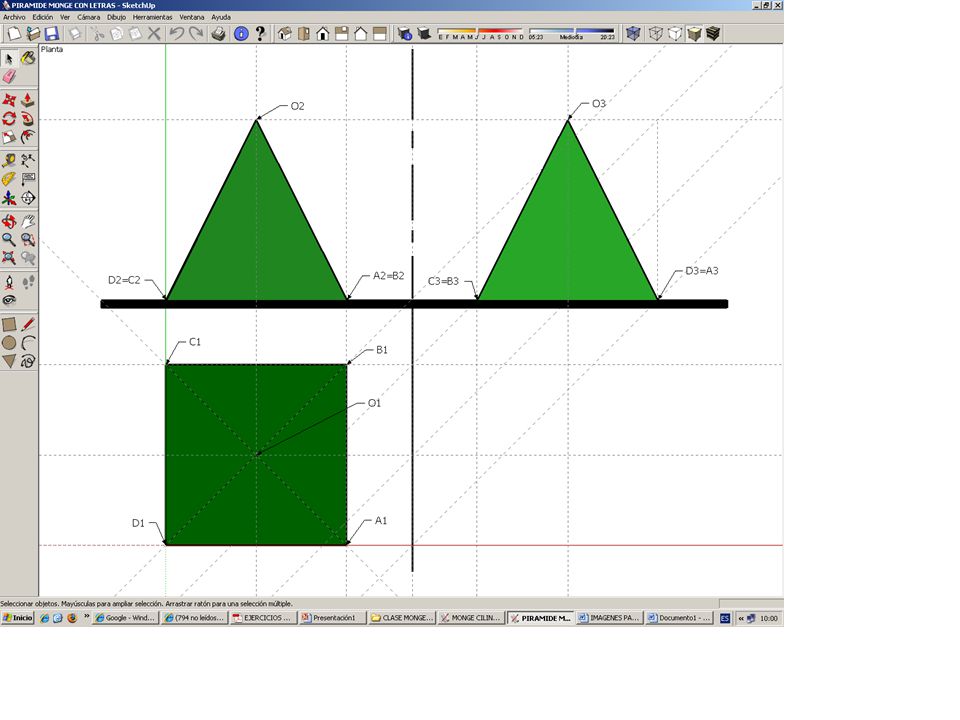Choose the Position Camera tool
Viewport: 960px width, 720px height.
pos(9,282)
